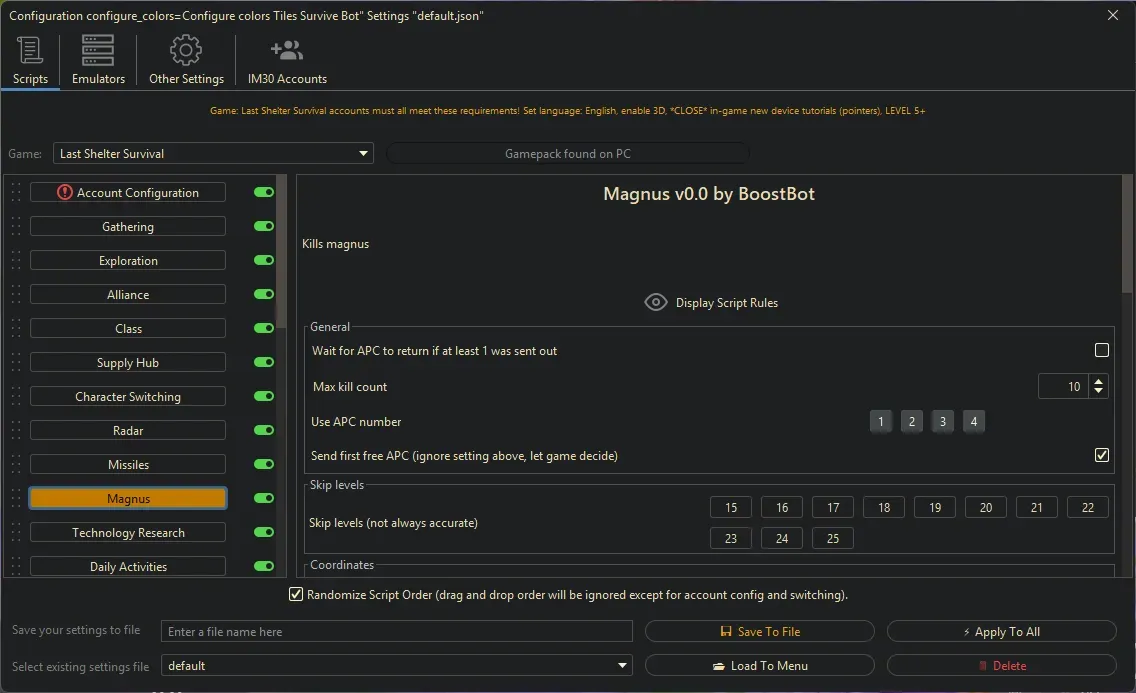
Task: Increase Max kill count with up arrow
Action: (1098, 380)
